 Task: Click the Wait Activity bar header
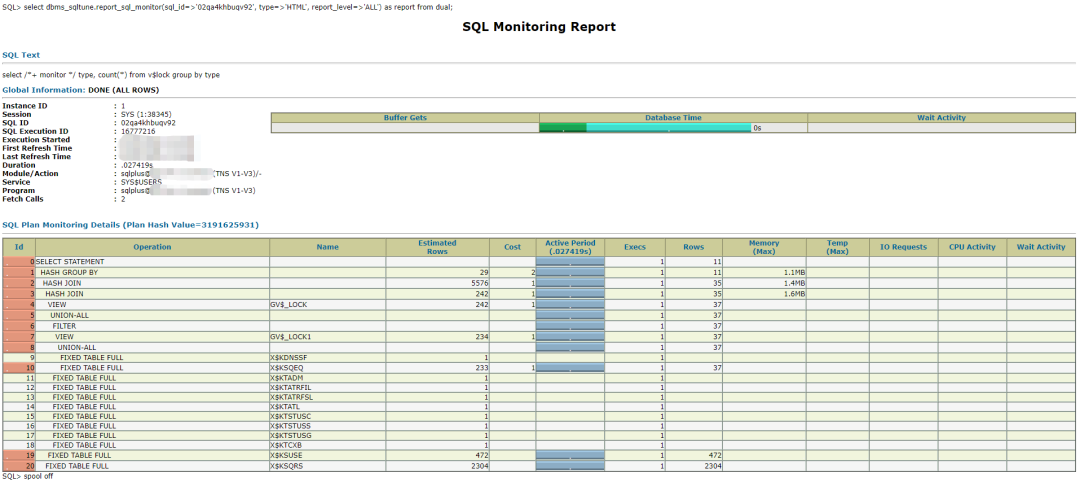pos(941,118)
